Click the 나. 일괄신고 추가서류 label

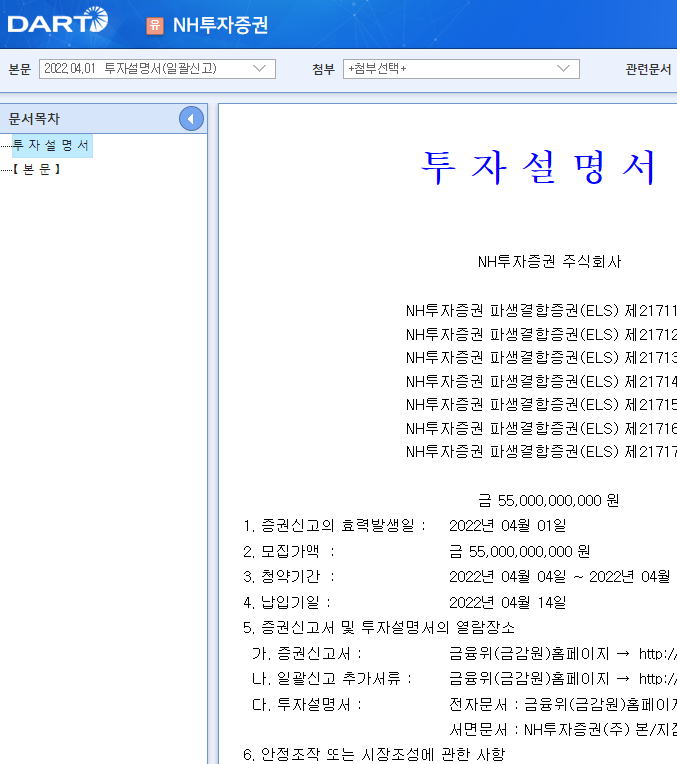pyautogui.click(x=332, y=679)
